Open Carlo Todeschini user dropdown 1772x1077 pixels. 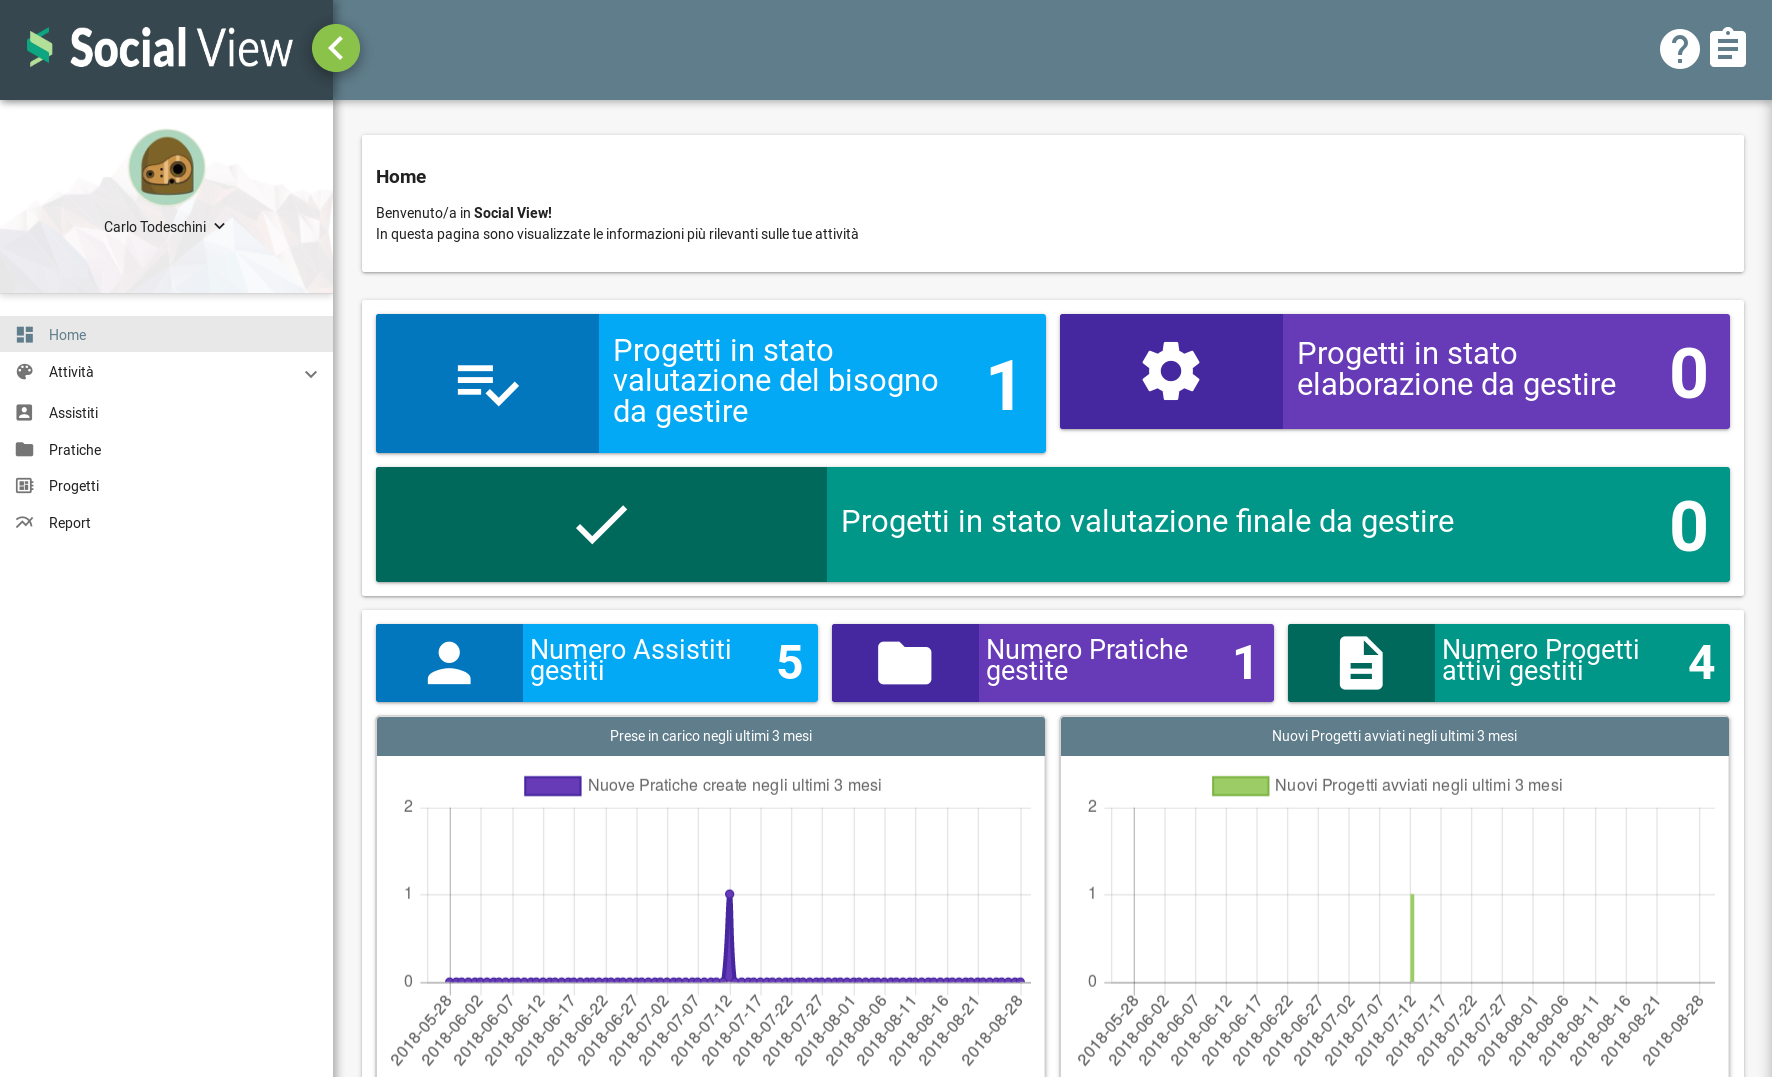[165, 227]
